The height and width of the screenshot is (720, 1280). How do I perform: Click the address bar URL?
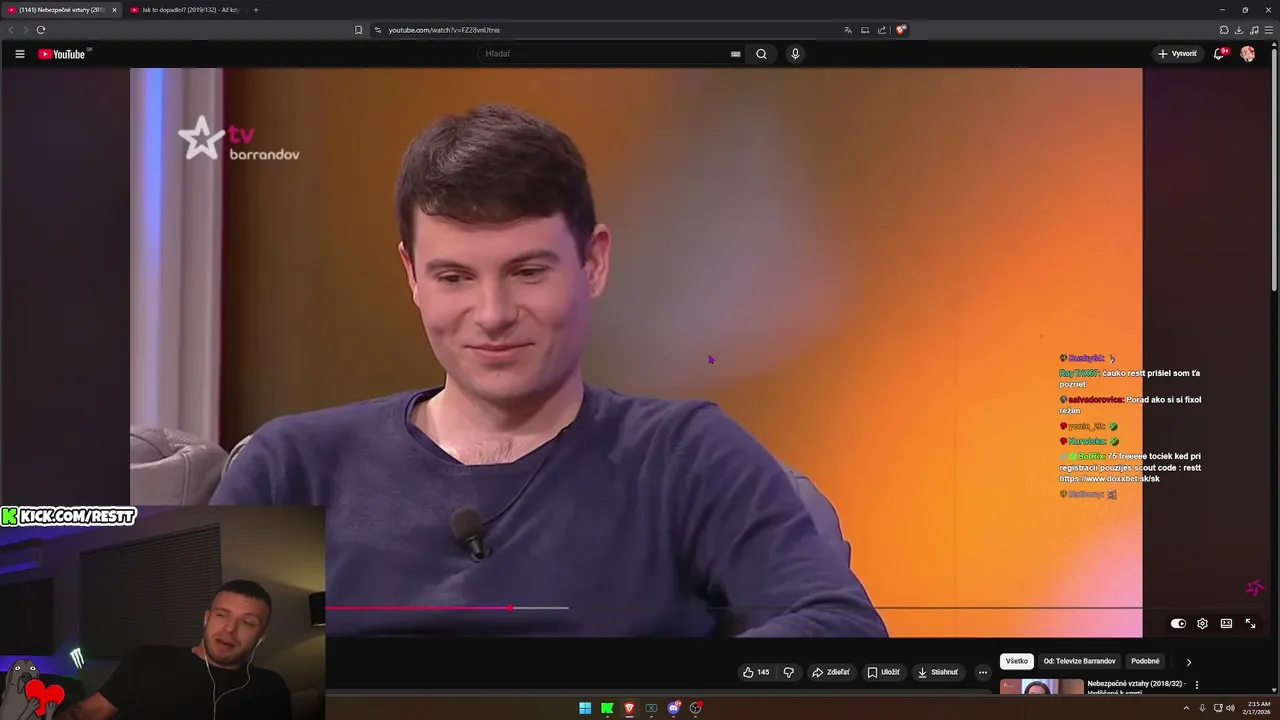[444, 30]
